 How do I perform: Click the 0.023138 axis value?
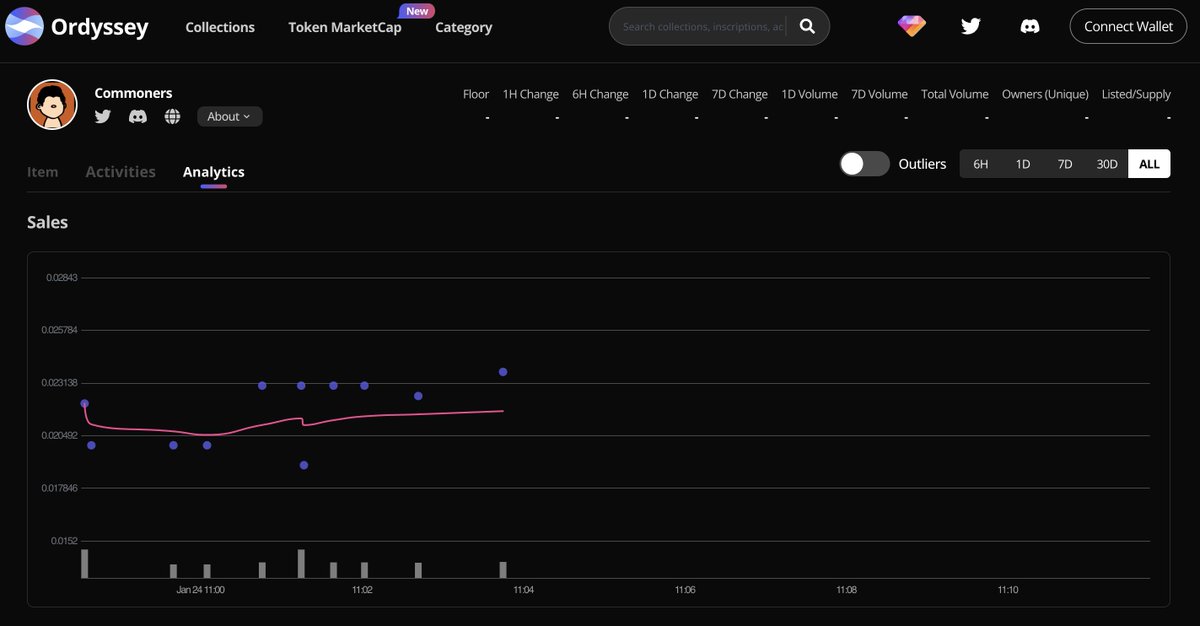(60, 383)
